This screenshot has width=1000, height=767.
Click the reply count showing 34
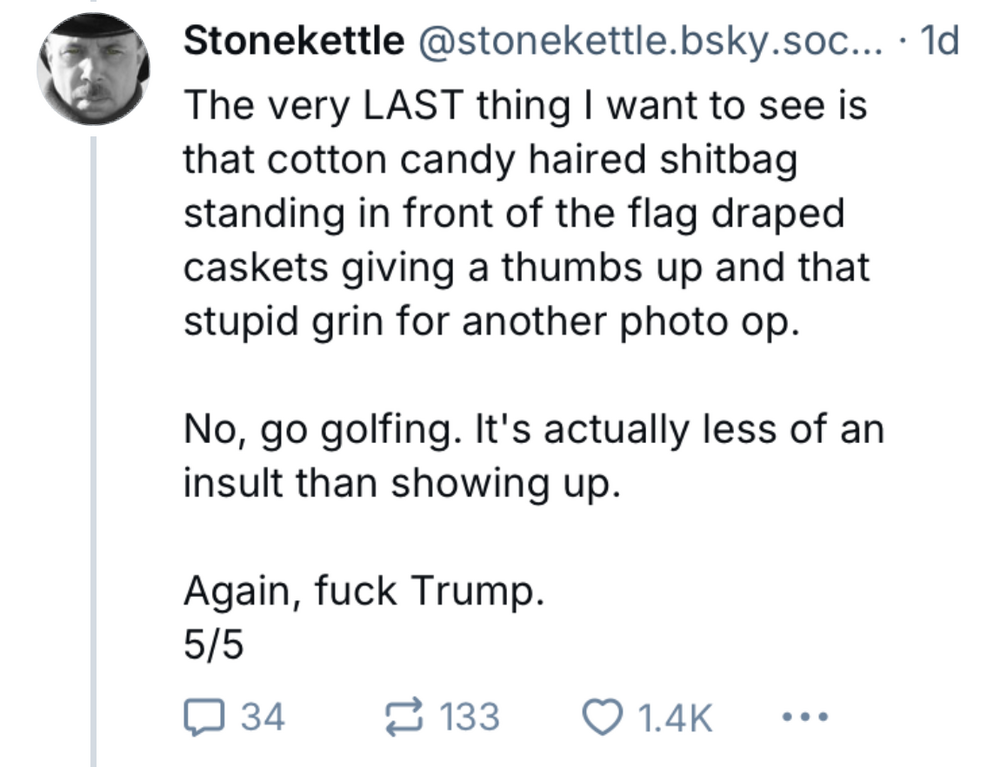point(264,717)
